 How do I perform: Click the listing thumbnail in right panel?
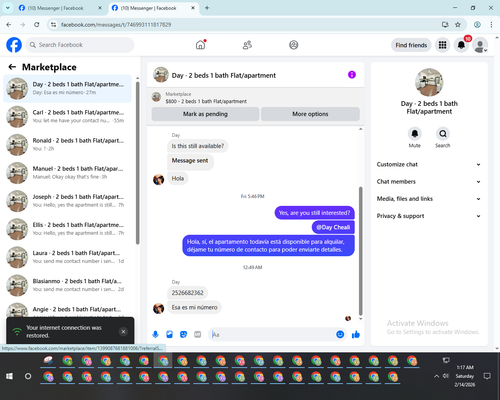click(429, 82)
